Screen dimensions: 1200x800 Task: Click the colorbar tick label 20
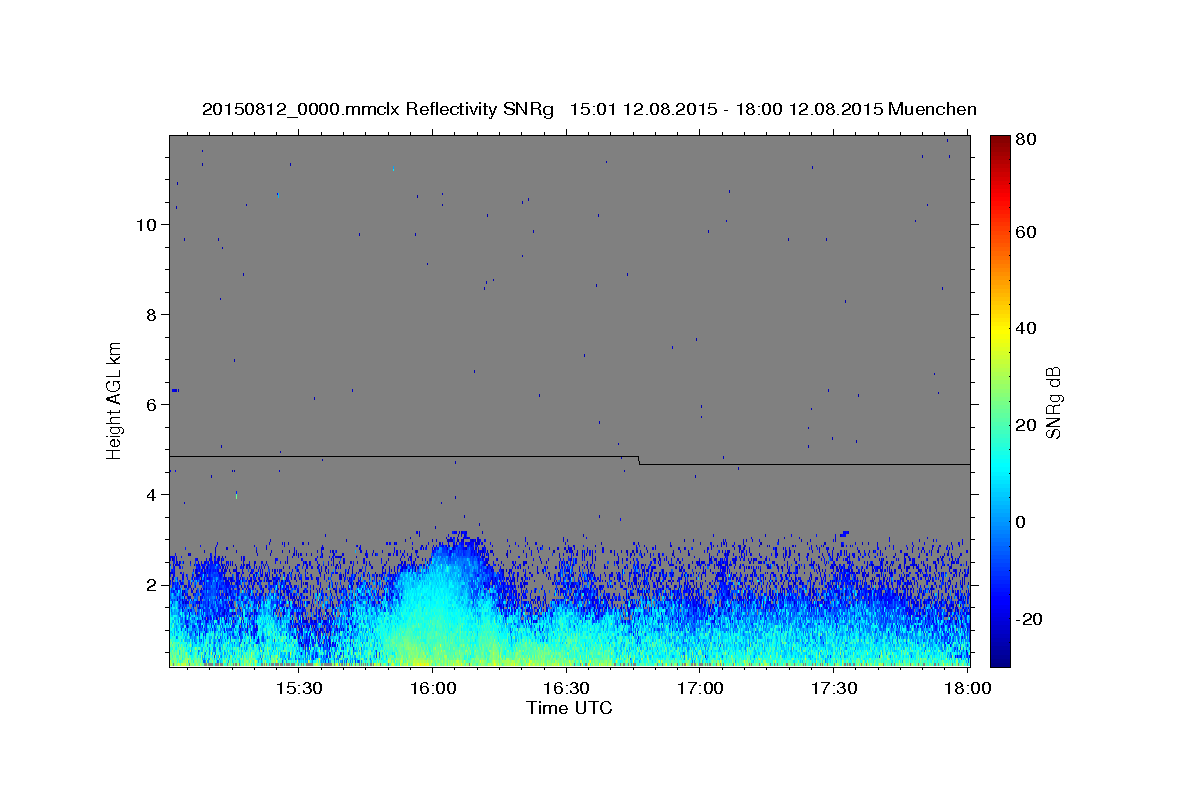pos(1025,425)
